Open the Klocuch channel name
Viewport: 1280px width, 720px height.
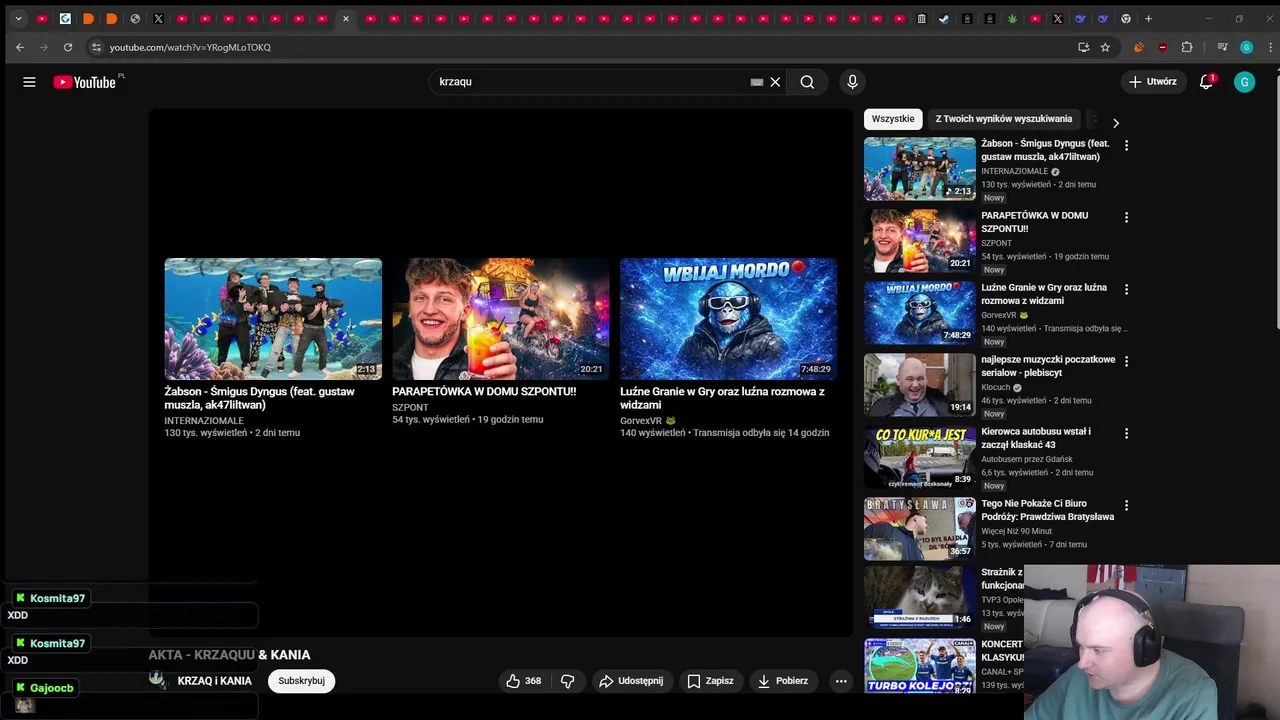996,387
